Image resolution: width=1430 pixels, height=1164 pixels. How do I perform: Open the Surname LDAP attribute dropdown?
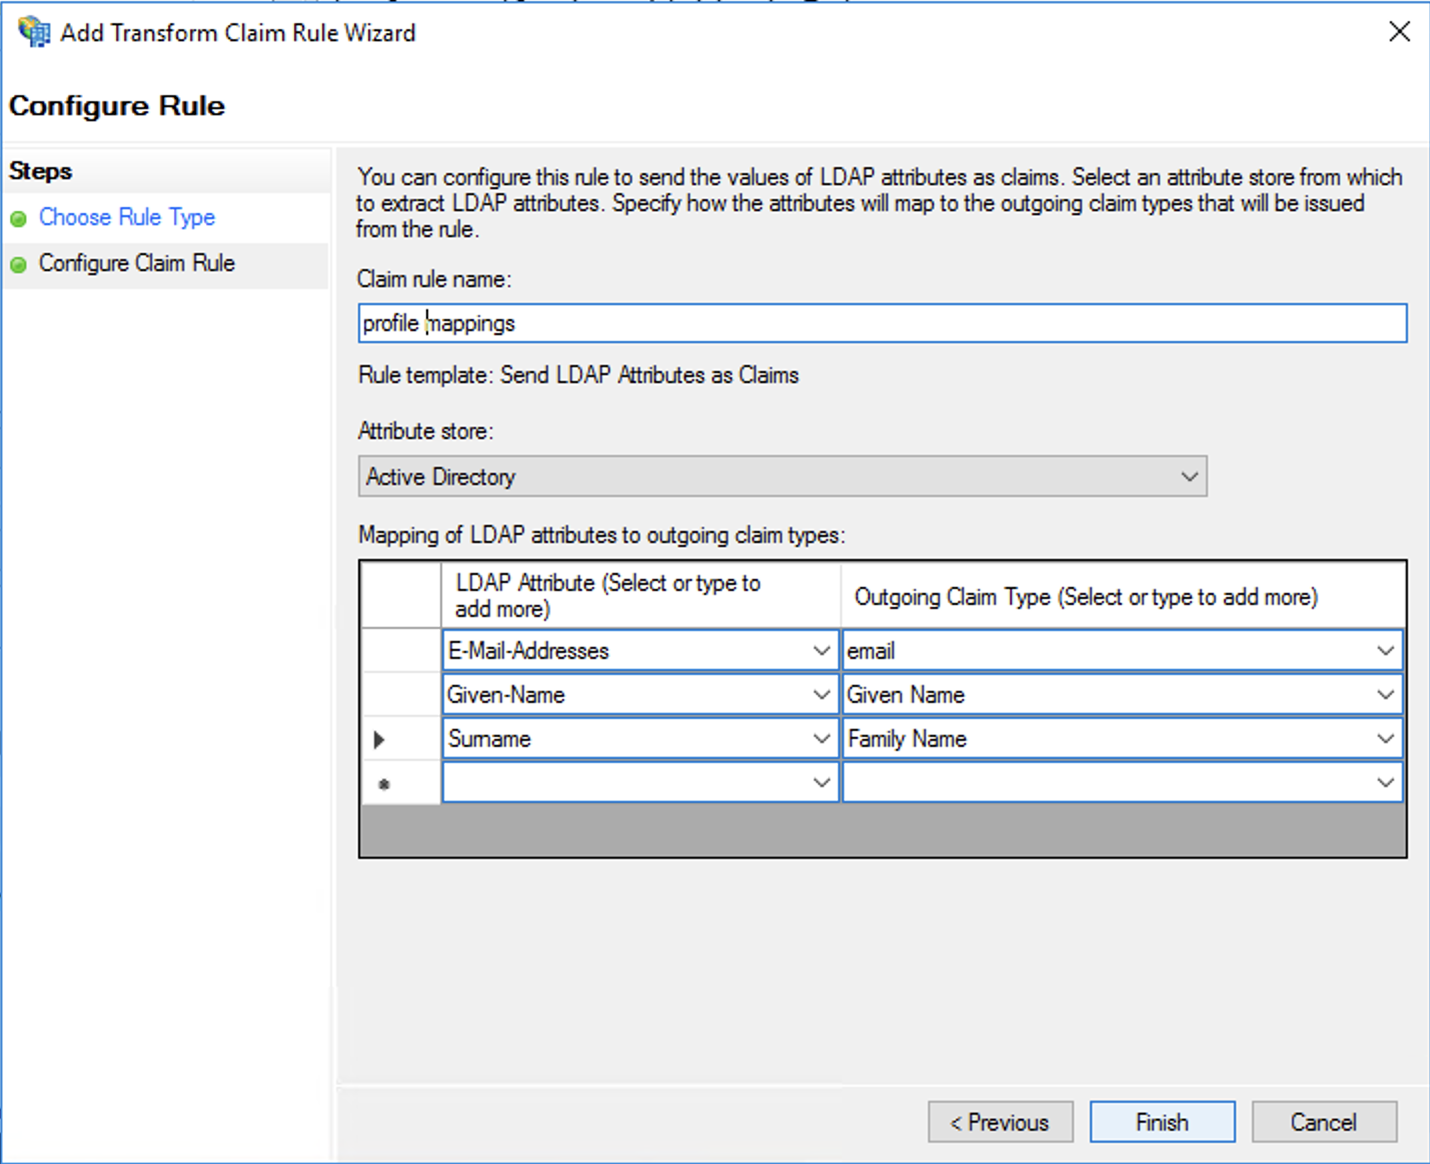coord(822,738)
